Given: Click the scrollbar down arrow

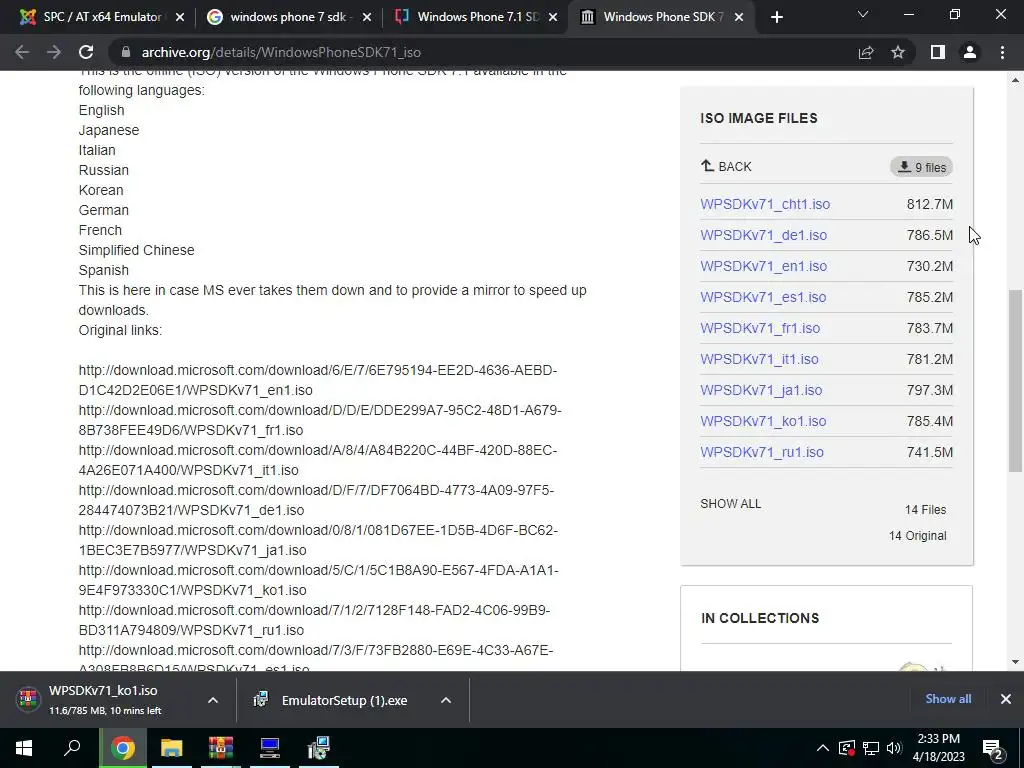Looking at the screenshot, I should (1016, 662).
